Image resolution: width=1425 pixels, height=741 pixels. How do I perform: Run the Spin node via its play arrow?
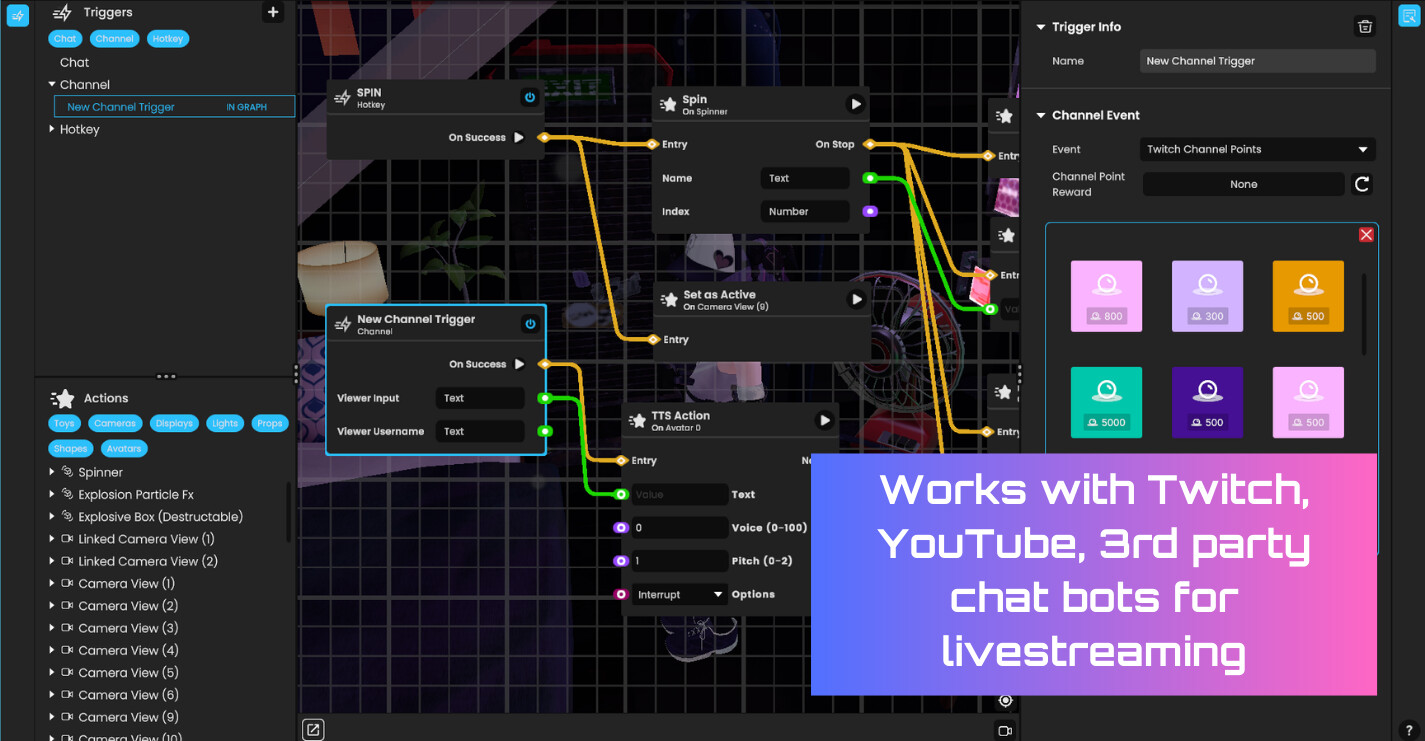(x=853, y=103)
